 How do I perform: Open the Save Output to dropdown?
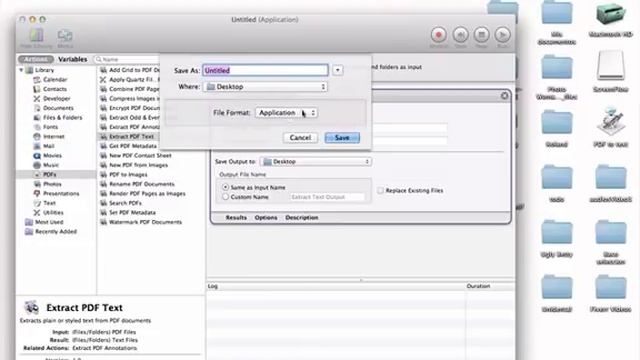point(316,162)
